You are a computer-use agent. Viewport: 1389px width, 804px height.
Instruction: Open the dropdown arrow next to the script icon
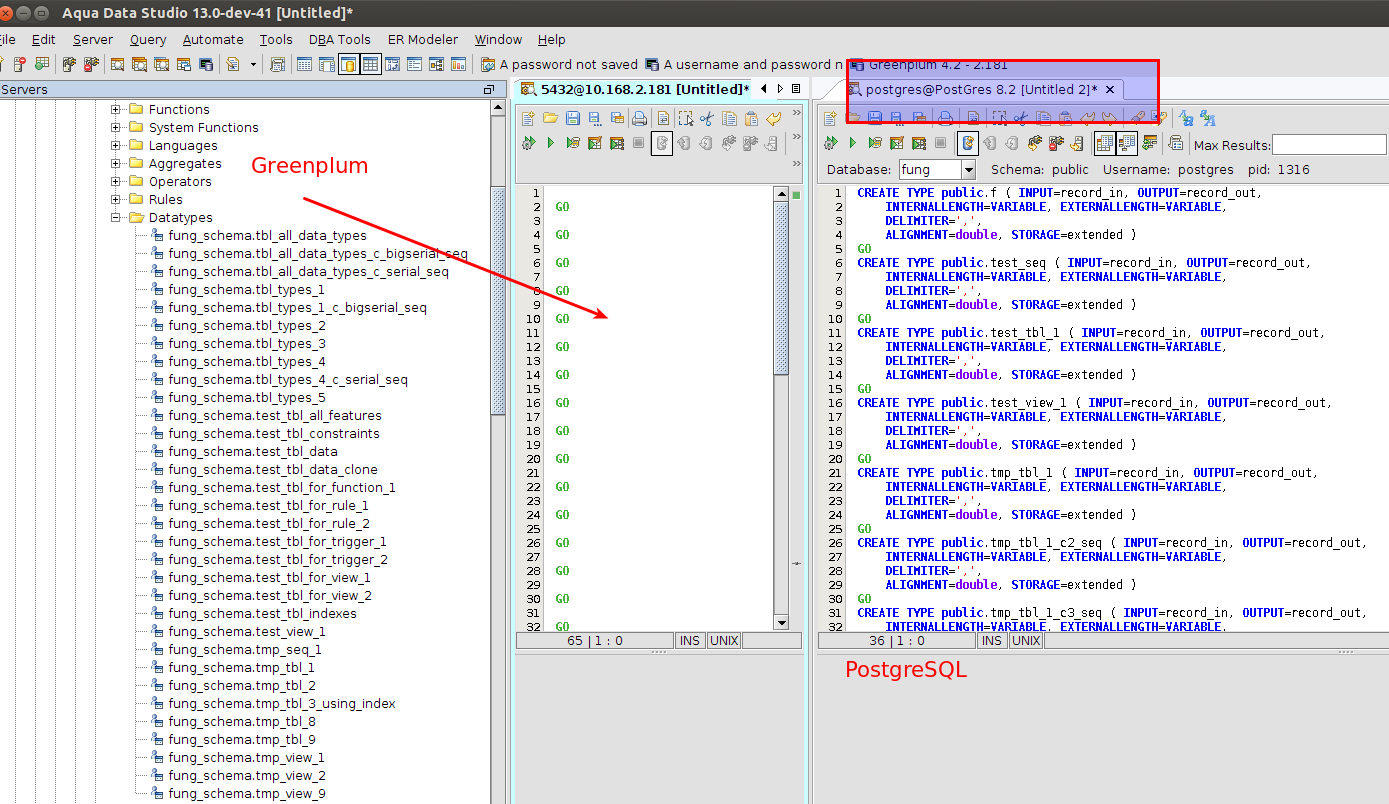tap(253, 65)
